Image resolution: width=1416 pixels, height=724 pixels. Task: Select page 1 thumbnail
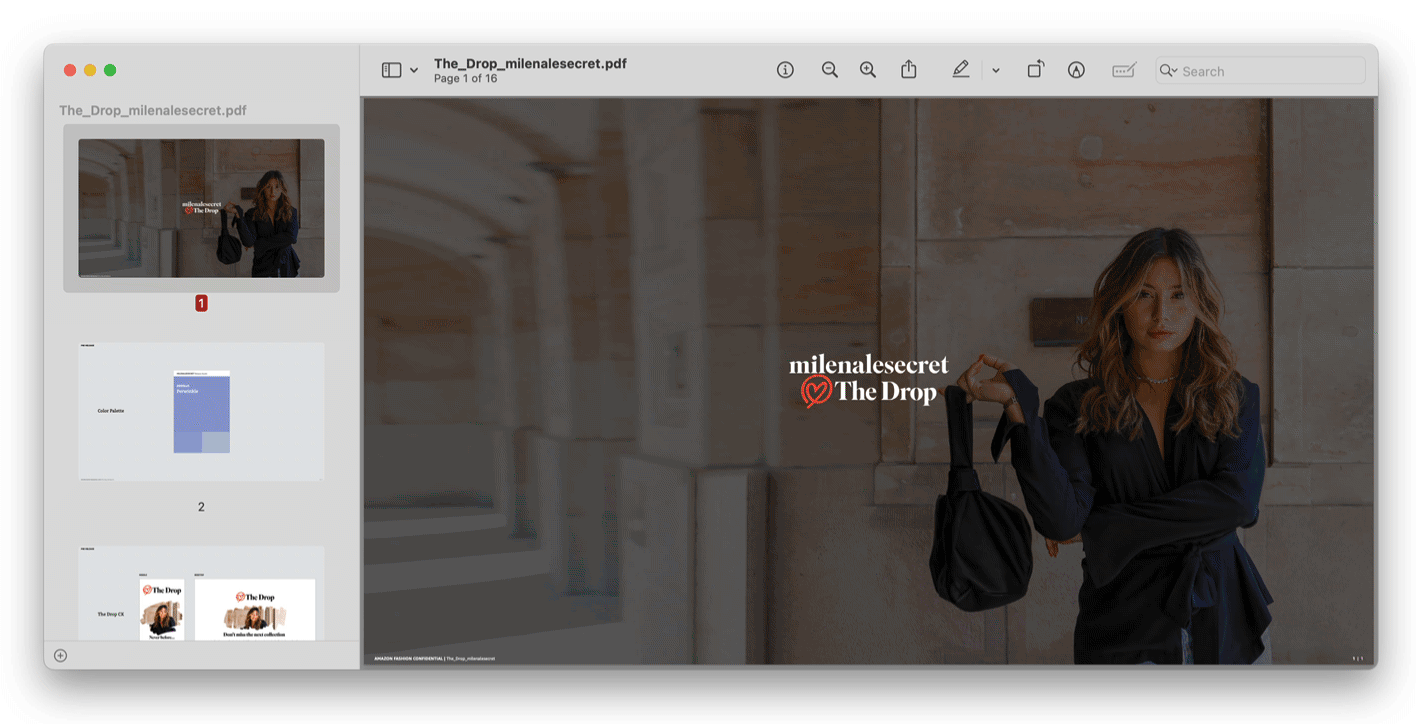point(201,208)
